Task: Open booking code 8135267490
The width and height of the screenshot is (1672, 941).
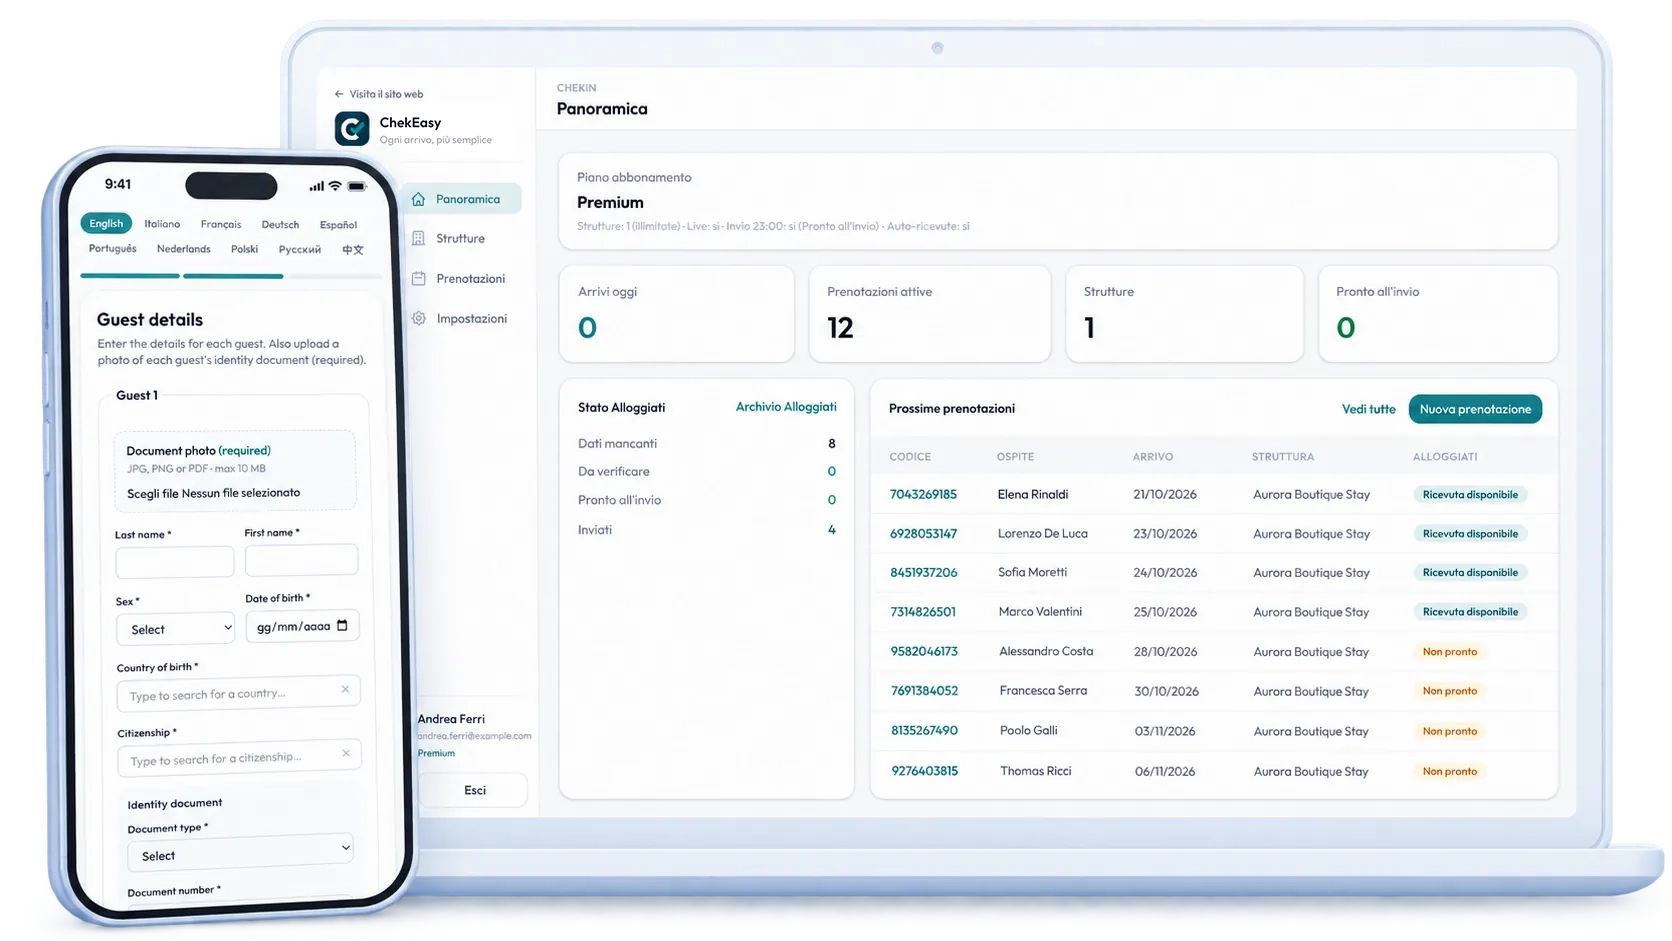Action: pos(924,731)
